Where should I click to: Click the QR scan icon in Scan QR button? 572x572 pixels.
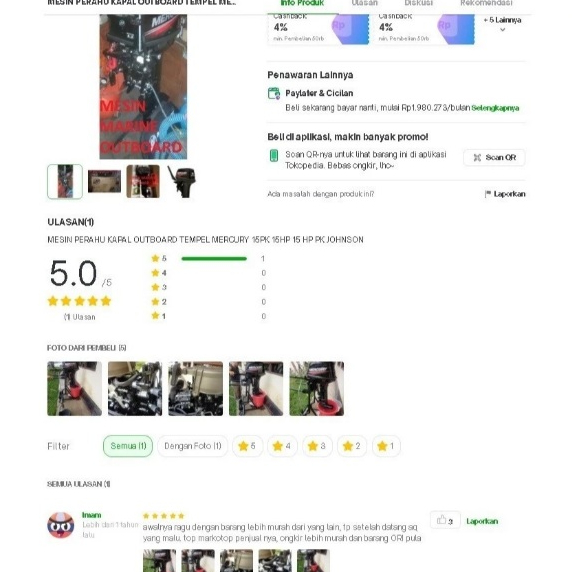tap(477, 158)
